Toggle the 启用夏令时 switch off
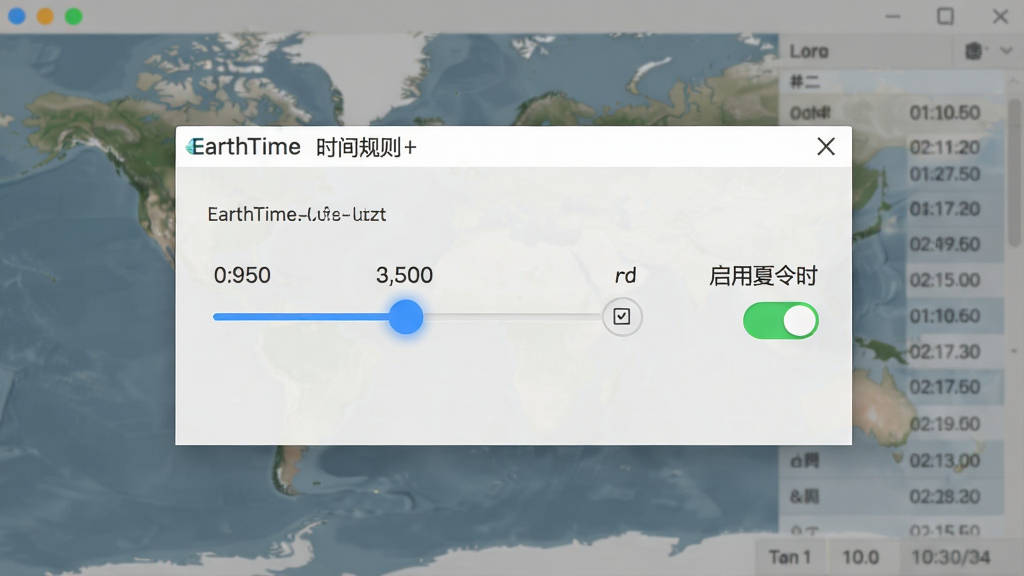The height and width of the screenshot is (576, 1024). tap(780, 321)
